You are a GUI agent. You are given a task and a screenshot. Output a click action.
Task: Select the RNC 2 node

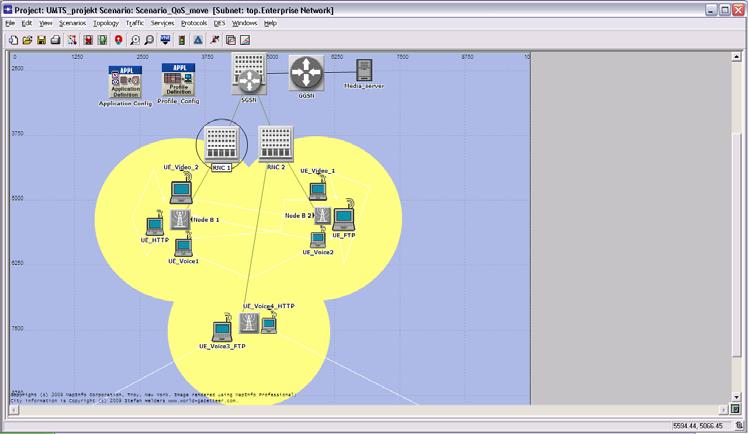pos(276,144)
